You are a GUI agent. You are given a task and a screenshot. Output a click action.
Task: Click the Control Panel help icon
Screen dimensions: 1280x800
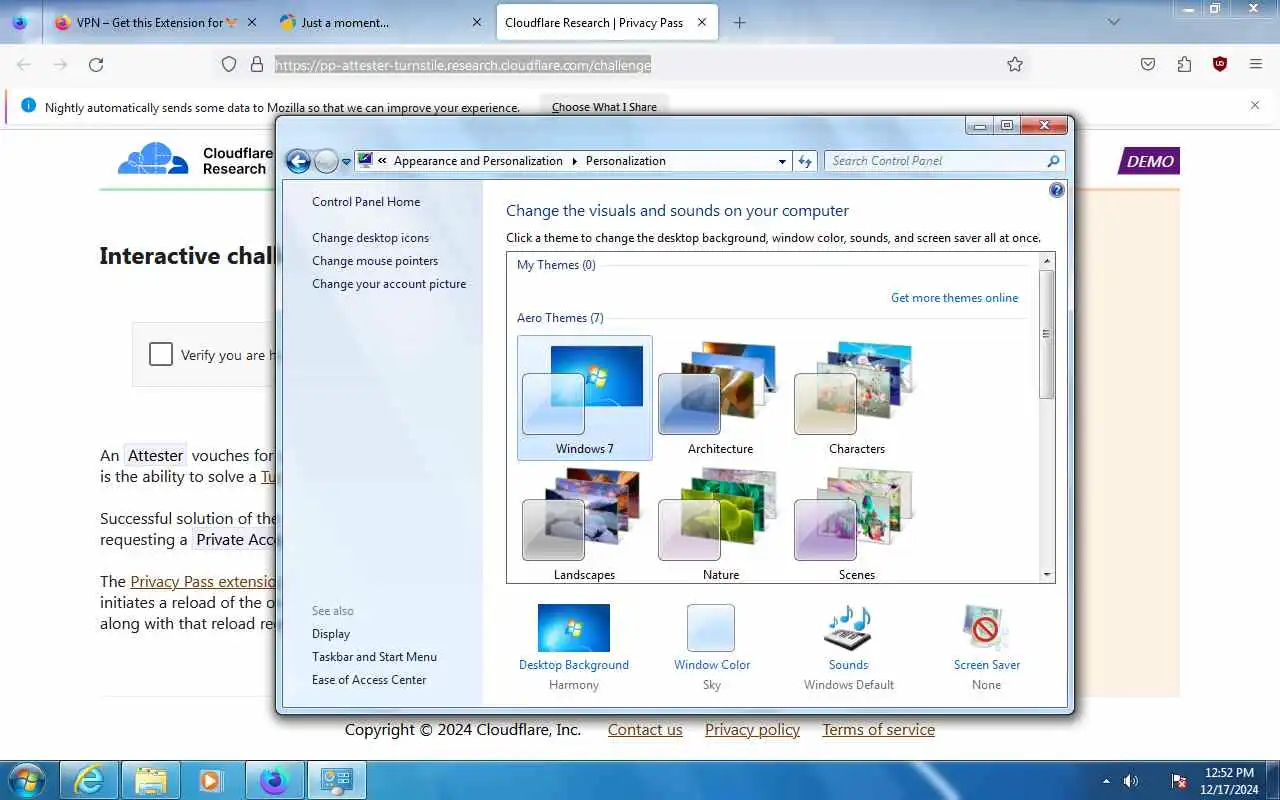click(1057, 190)
